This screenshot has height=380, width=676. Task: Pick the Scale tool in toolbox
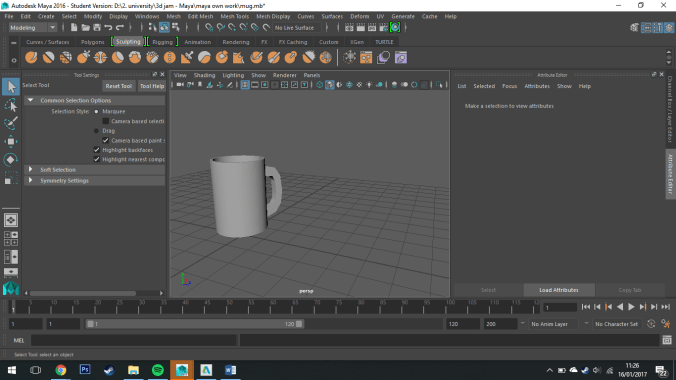click(11, 178)
